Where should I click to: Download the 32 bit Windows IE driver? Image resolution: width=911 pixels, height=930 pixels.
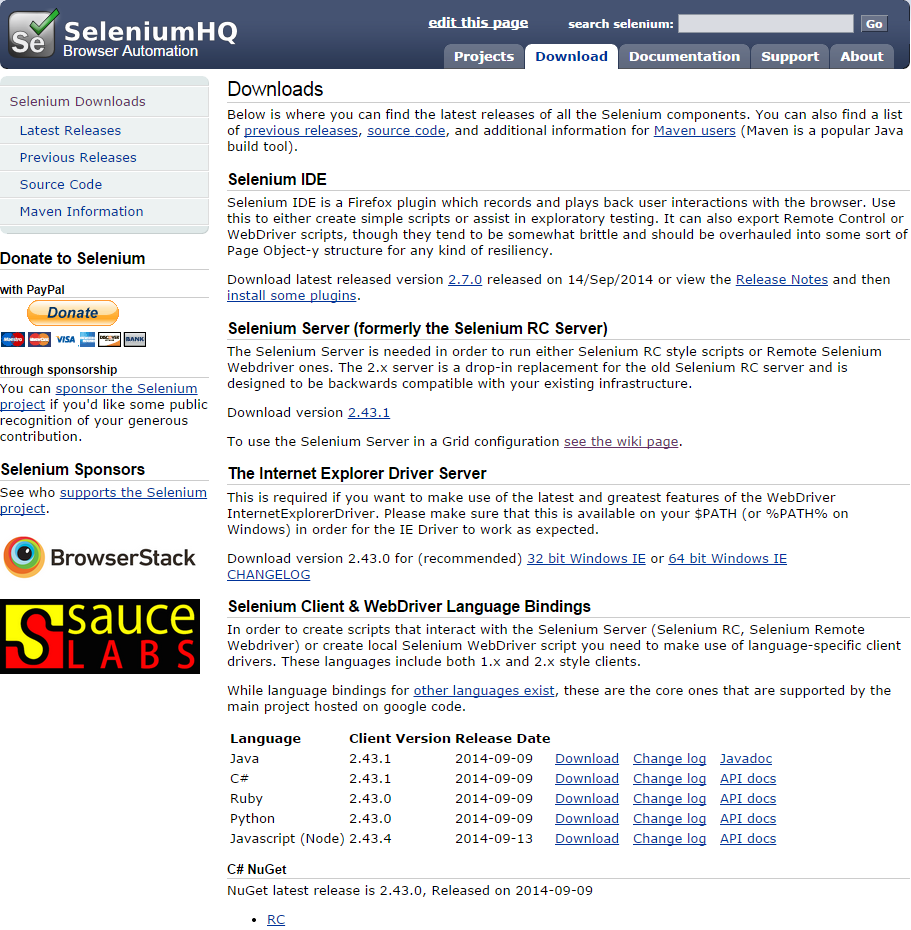(586, 558)
